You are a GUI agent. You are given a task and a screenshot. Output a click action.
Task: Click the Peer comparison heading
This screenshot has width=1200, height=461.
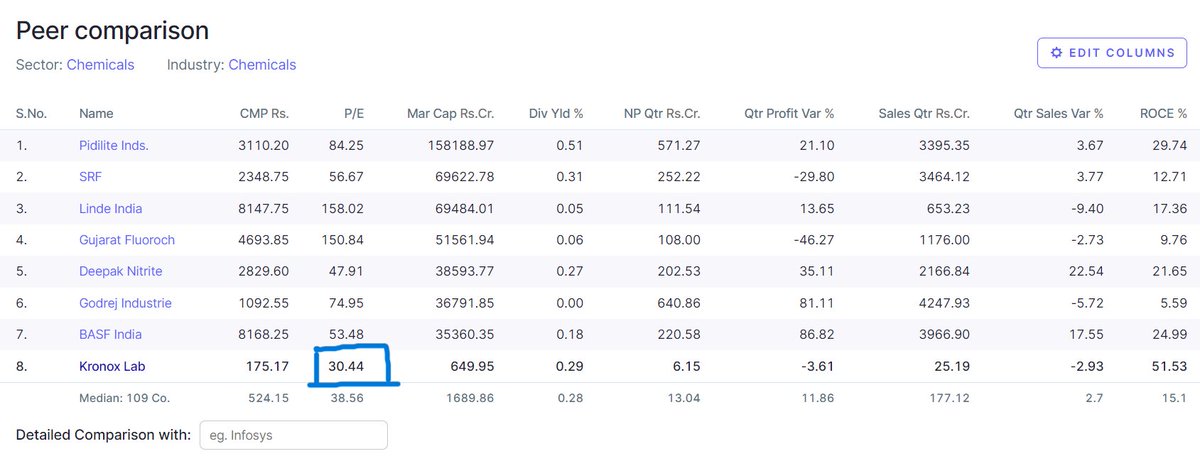tap(112, 30)
